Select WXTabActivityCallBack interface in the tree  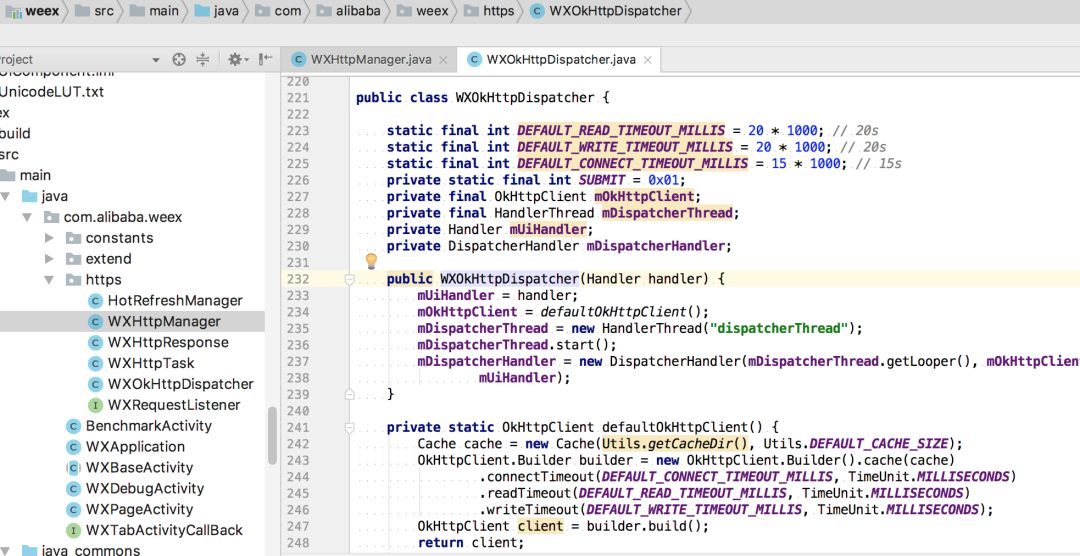[164, 531]
